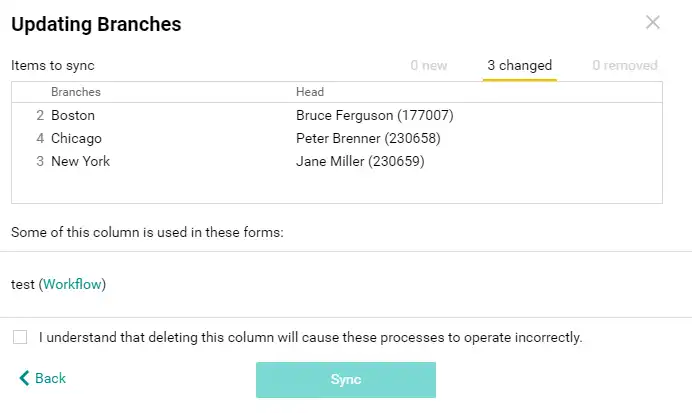692x413 pixels.
Task: Select the New York branch row
Action: (x=337, y=161)
